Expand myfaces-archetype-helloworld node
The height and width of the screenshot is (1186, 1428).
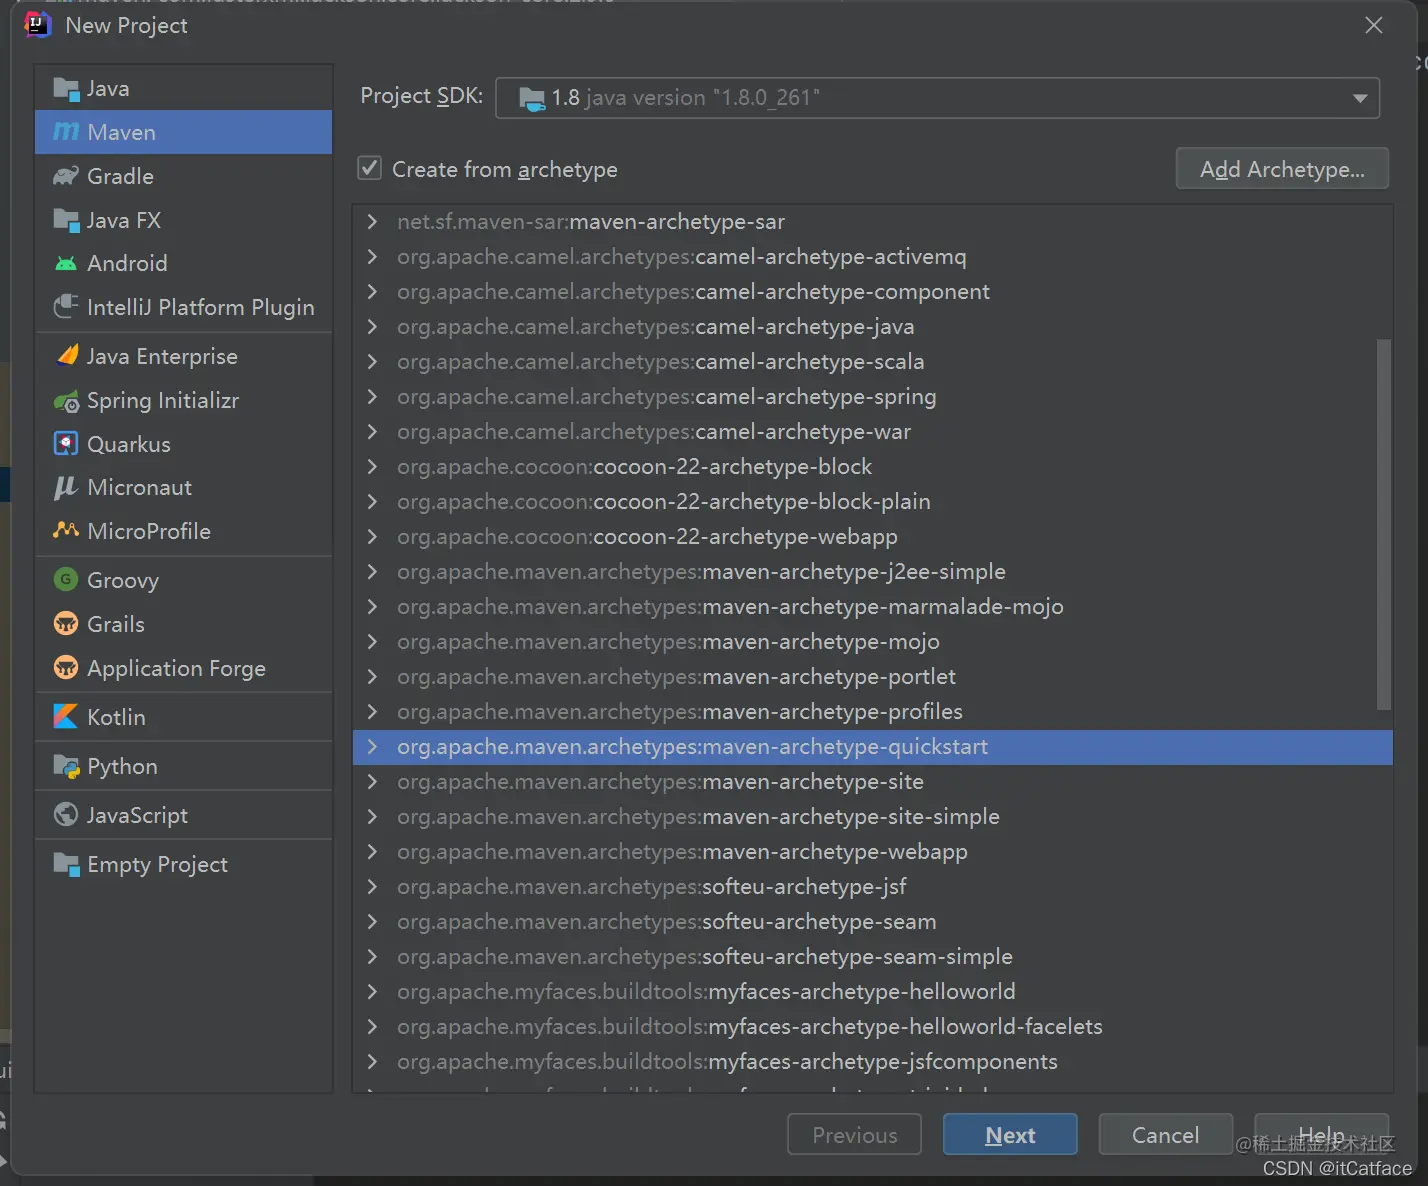(x=372, y=991)
